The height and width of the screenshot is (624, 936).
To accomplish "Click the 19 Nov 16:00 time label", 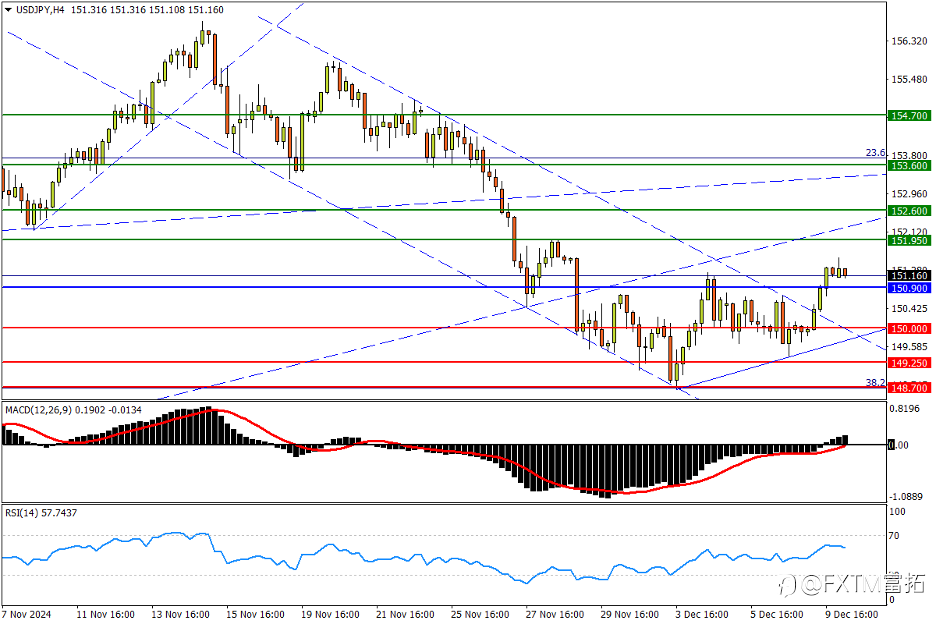I will point(330,614).
